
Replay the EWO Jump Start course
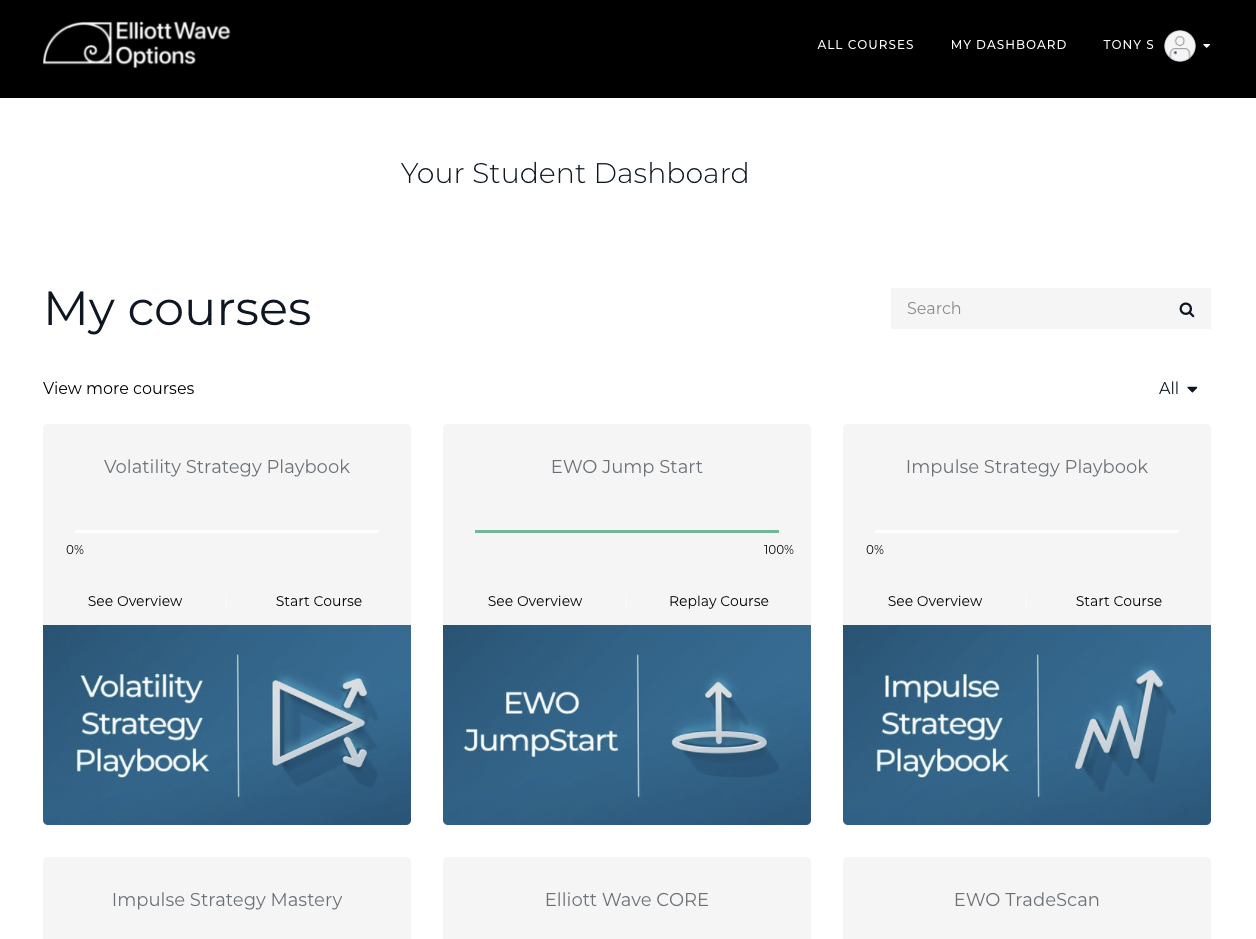[718, 600]
